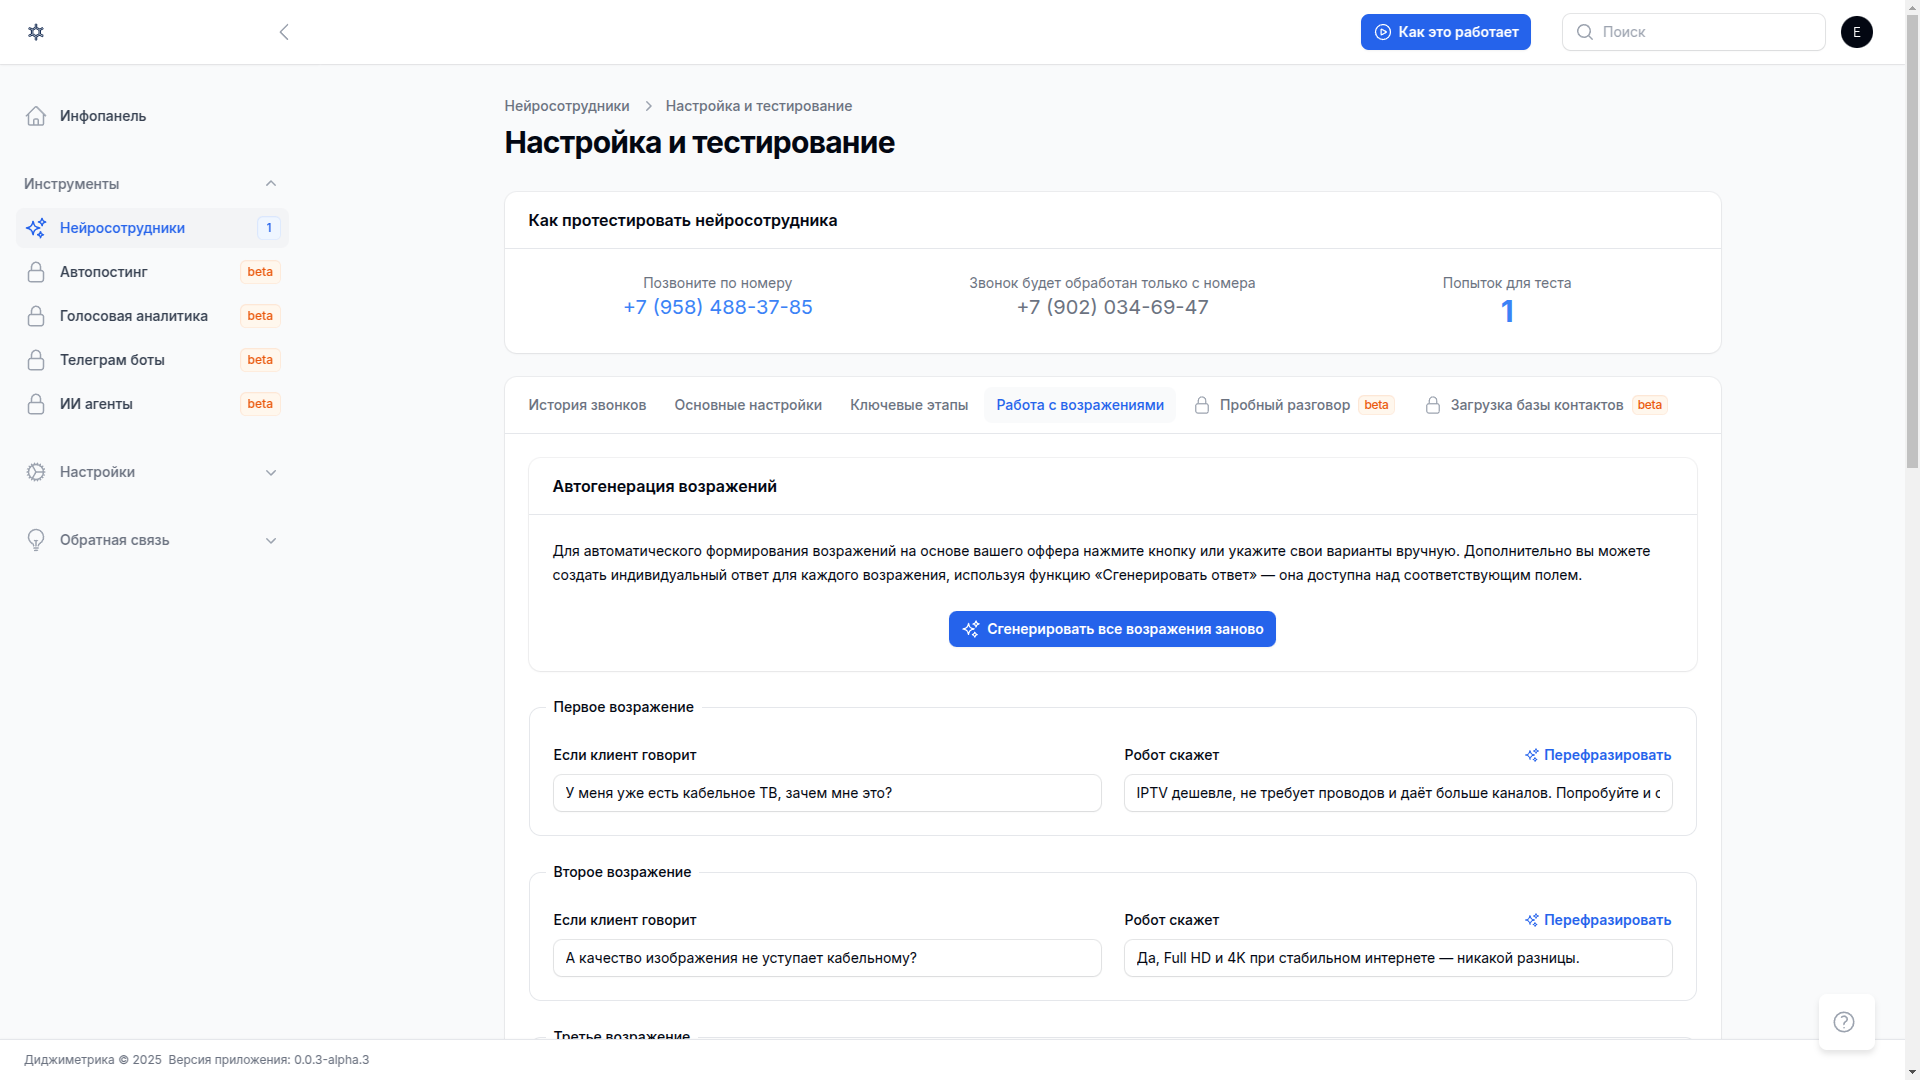Click the lock icon beside Телеграм боты
Screen dimensions: 1920x1080
click(36, 360)
